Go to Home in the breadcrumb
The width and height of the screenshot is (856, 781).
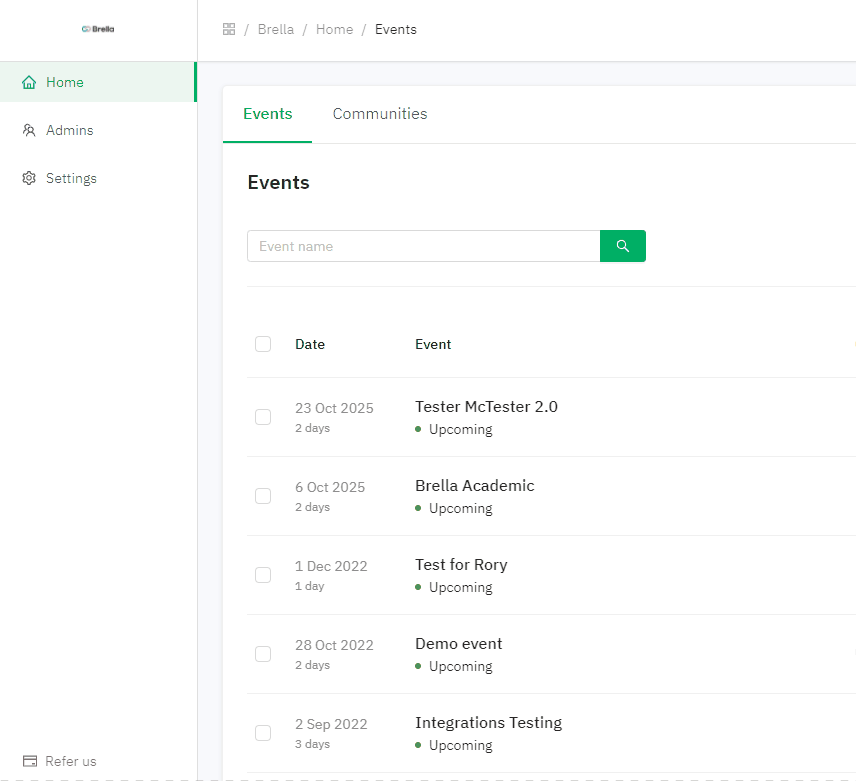point(335,29)
